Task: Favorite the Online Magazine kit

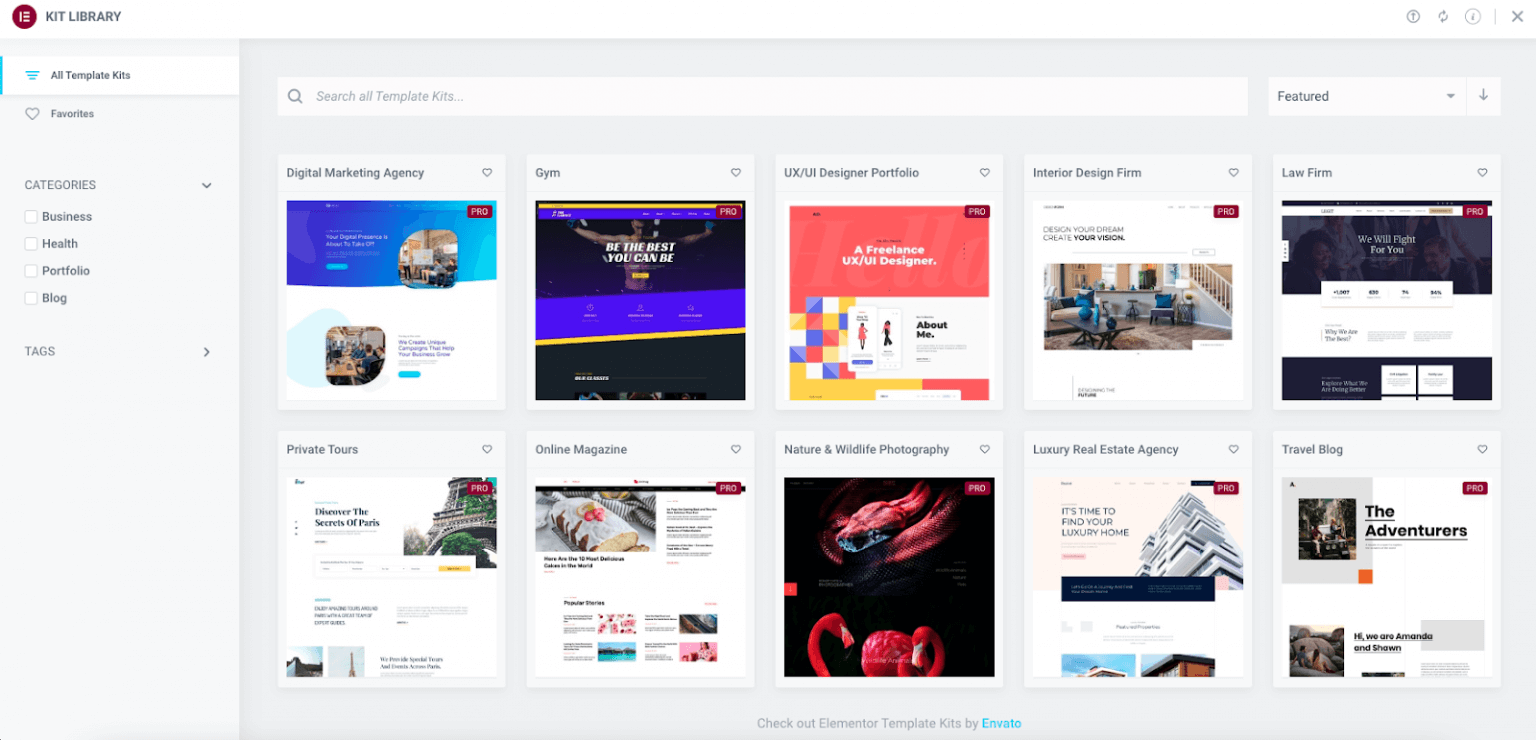Action: (x=736, y=450)
